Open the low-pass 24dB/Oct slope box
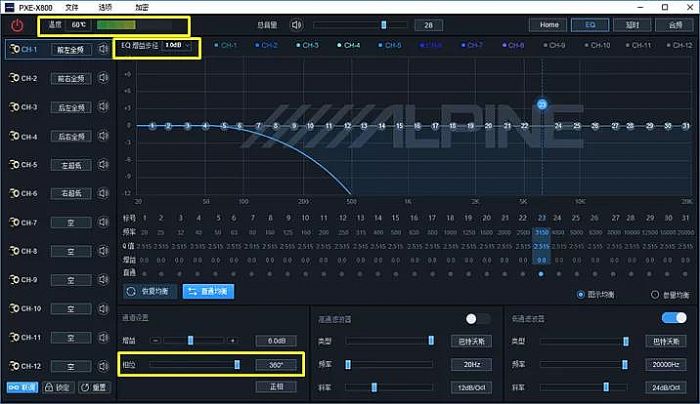The width and height of the screenshot is (700, 404). pos(666,387)
